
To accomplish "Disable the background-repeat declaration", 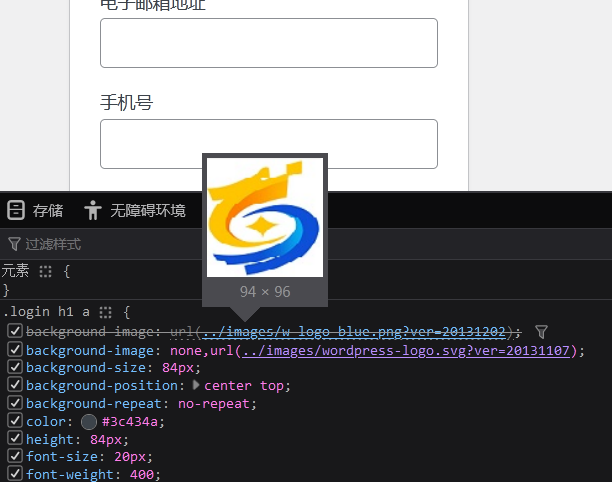I will pyautogui.click(x=15, y=403).
